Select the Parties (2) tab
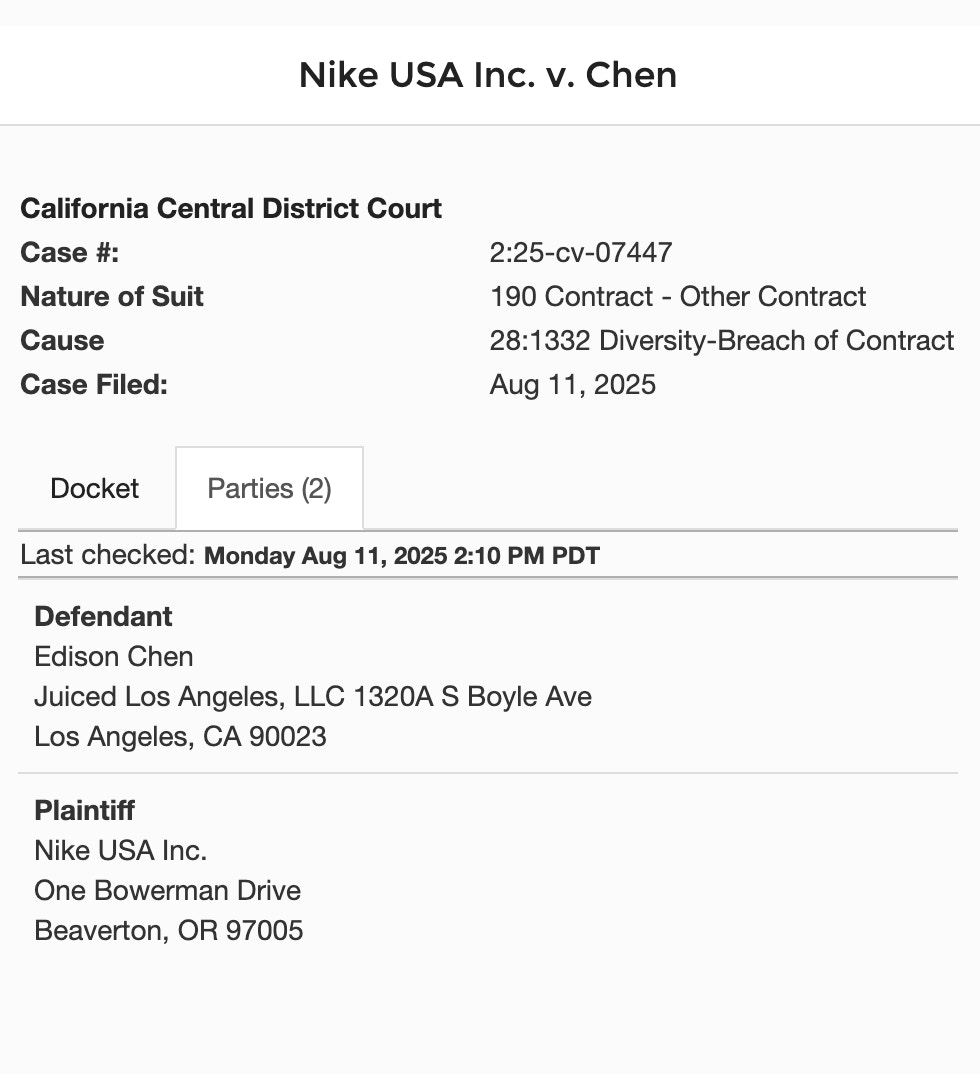 point(269,489)
